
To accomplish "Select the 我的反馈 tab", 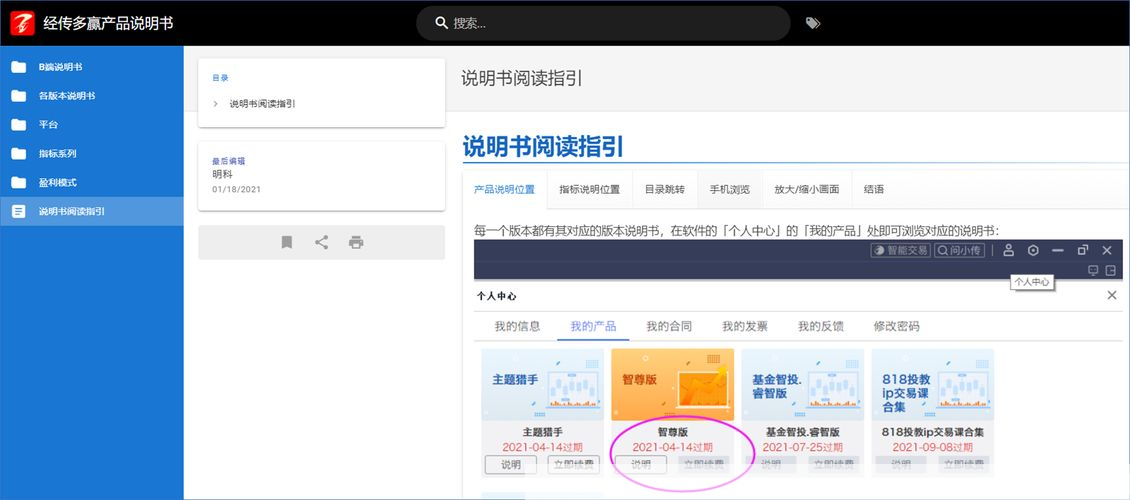I will point(821,326).
